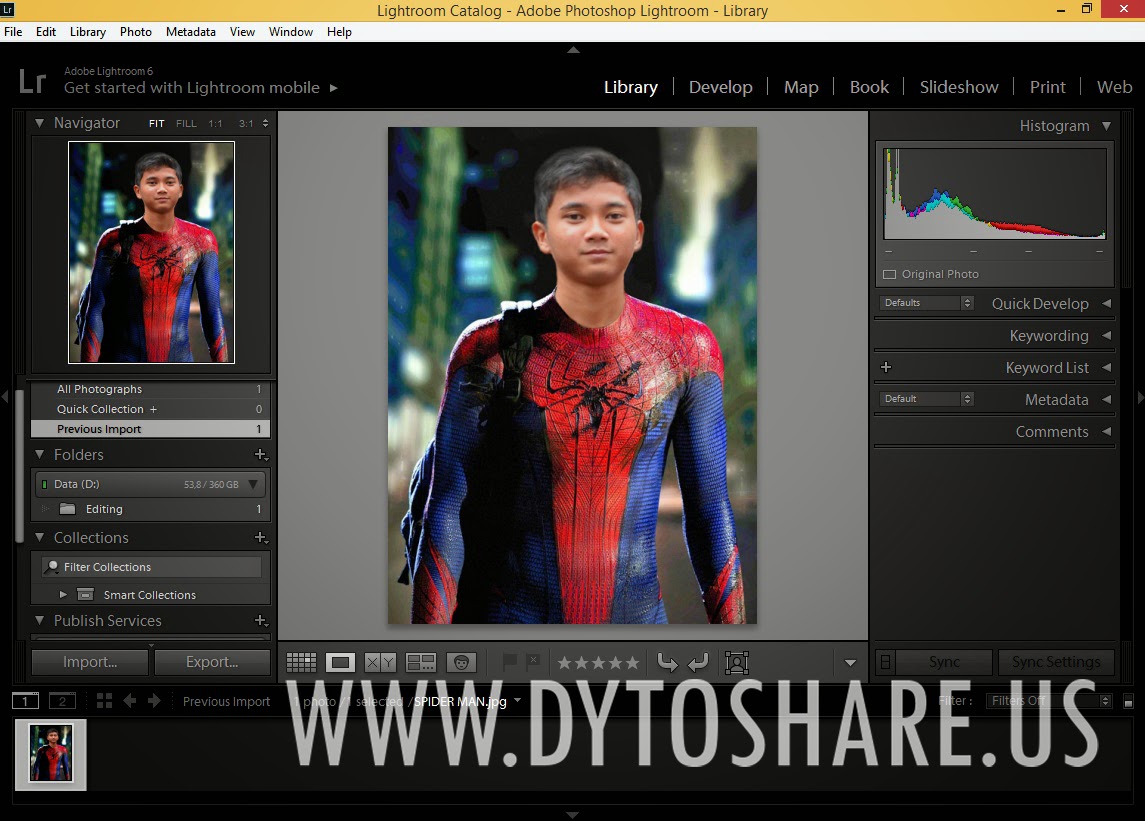Open Survey view icon
The height and width of the screenshot is (821, 1145).
click(x=421, y=662)
